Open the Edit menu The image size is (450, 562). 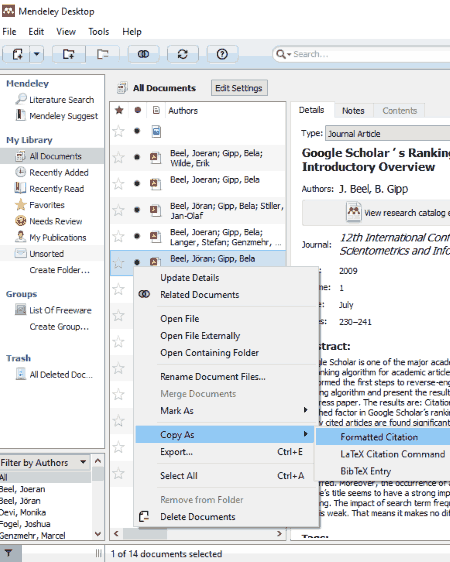coord(36,32)
